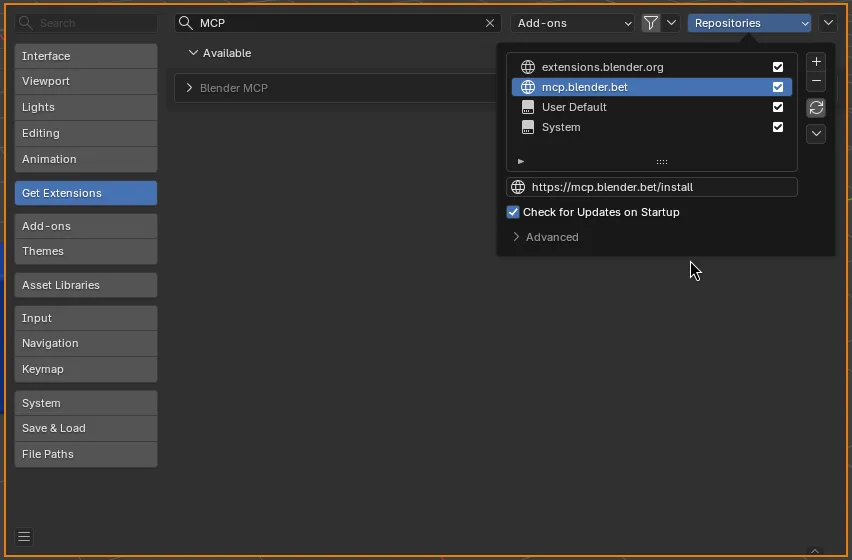This screenshot has height=560, width=852.
Task: Toggle System repository checkbox
Action: 778,127
